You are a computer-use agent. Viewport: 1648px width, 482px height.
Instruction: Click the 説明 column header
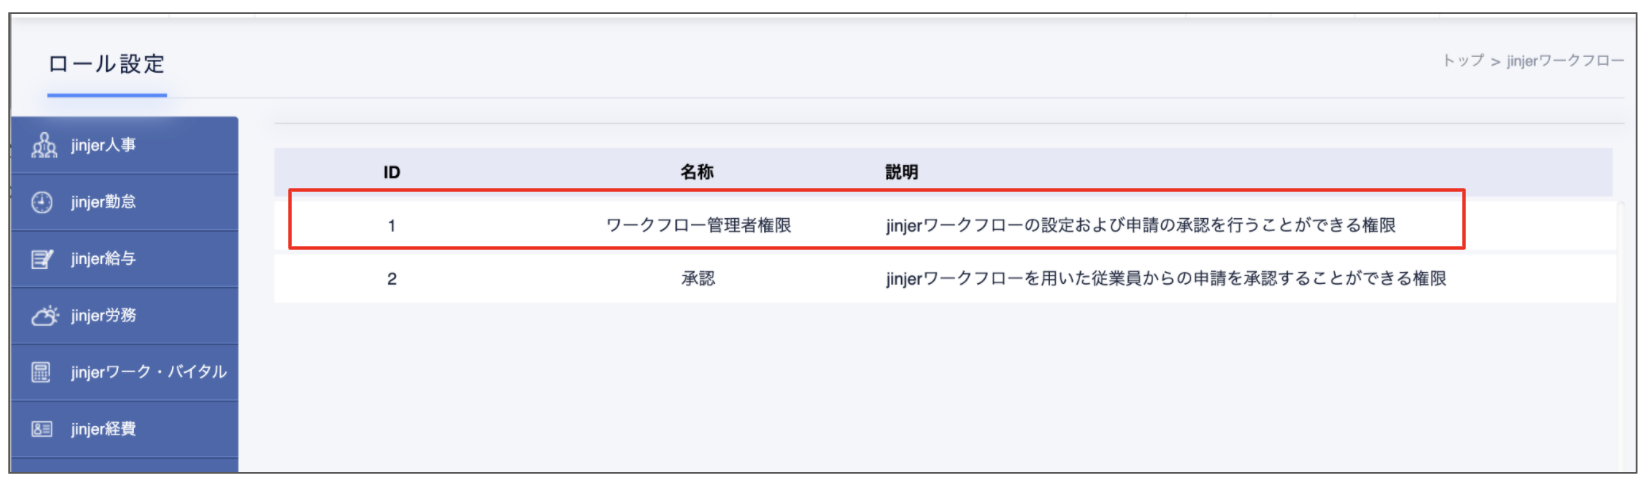pyautogui.click(x=901, y=173)
